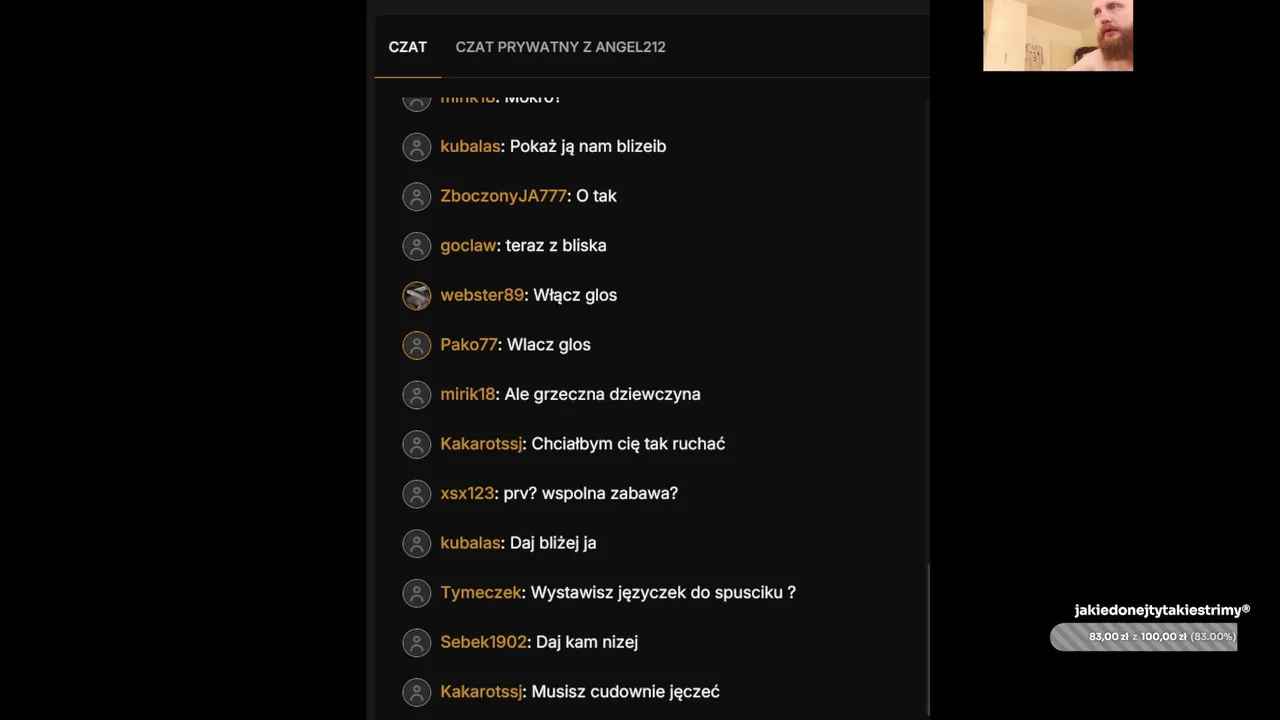Click Sebek1902's avatar icon
Viewport: 1280px width, 720px height.
coord(416,642)
